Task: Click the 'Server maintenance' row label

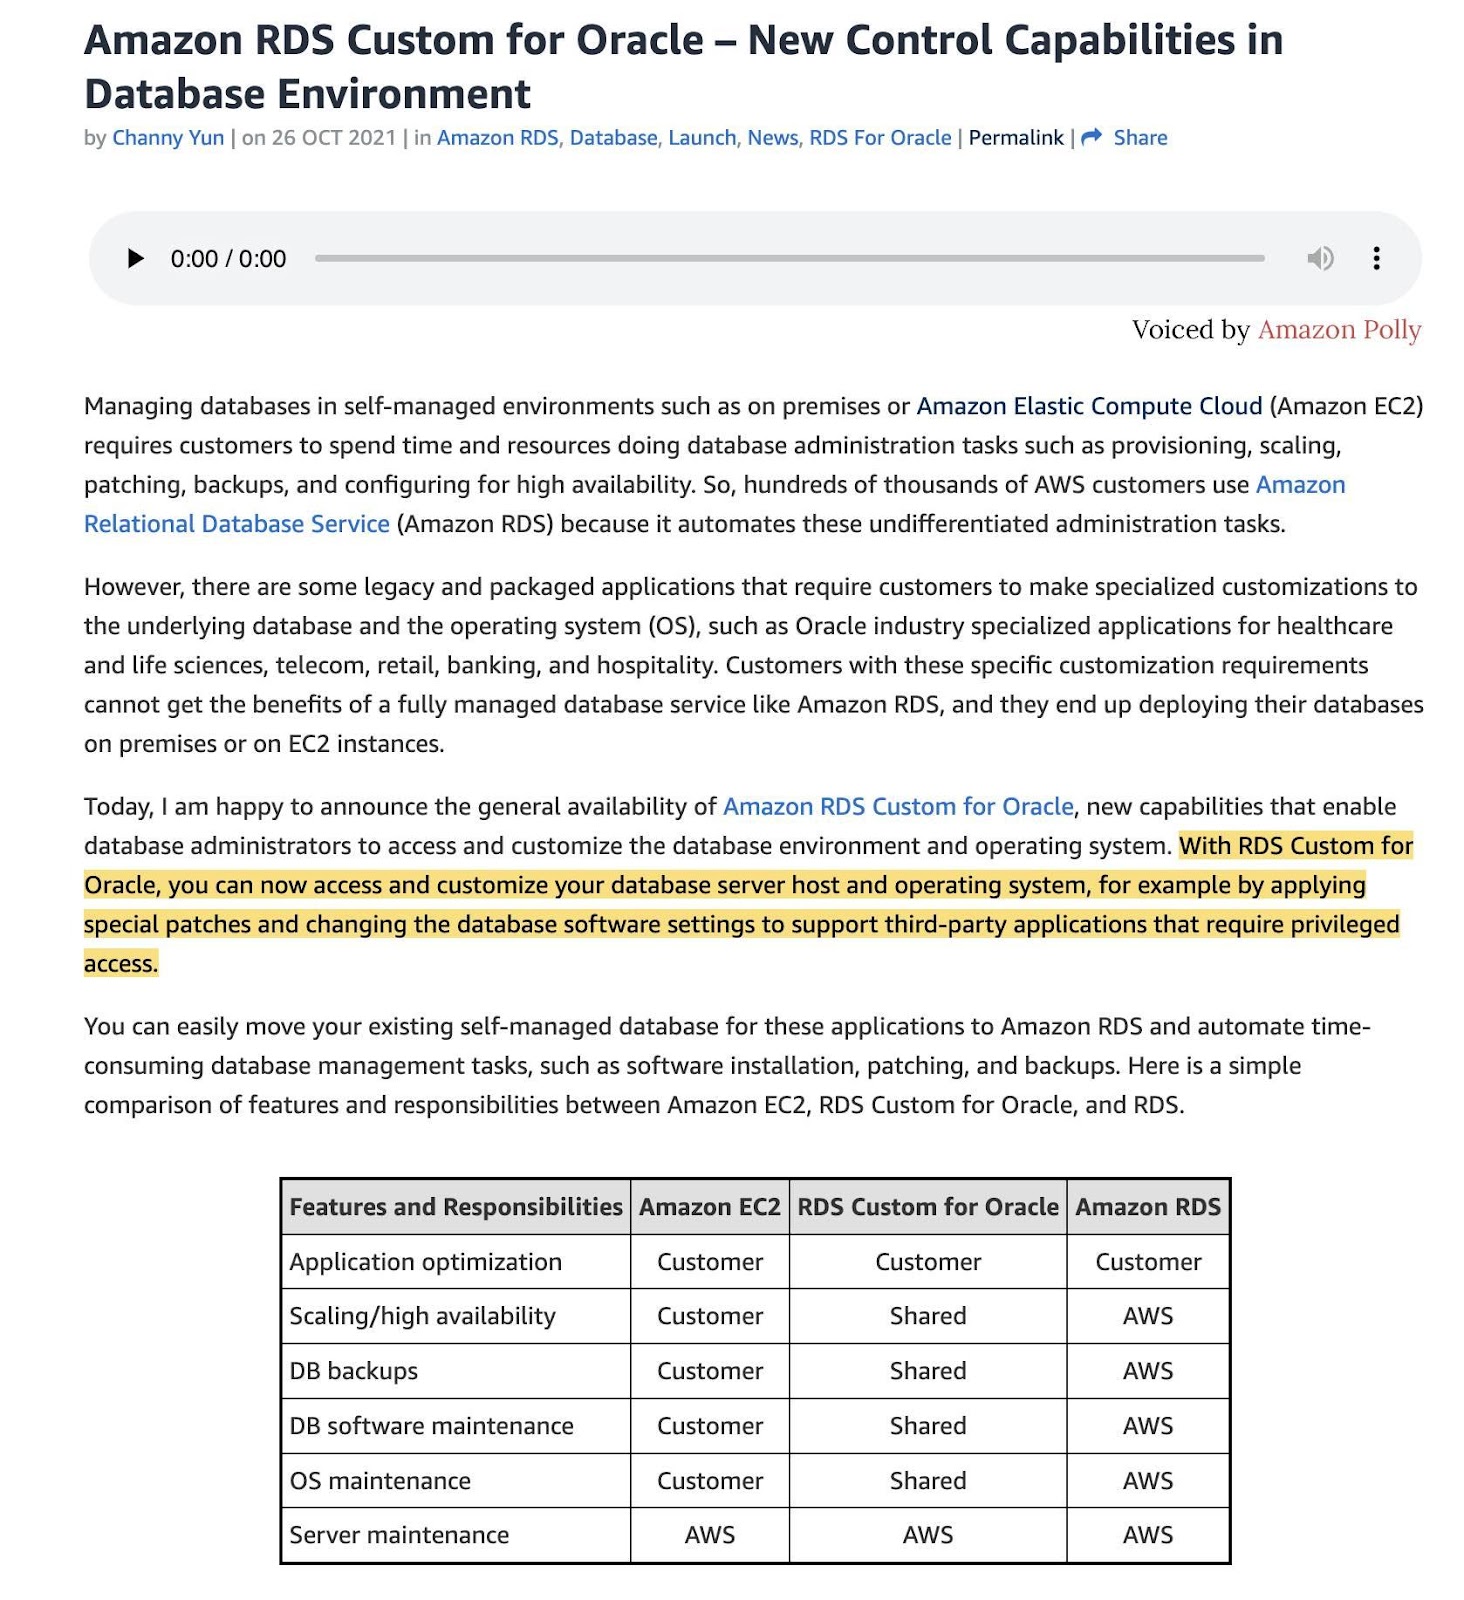Action: coord(399,1535)
